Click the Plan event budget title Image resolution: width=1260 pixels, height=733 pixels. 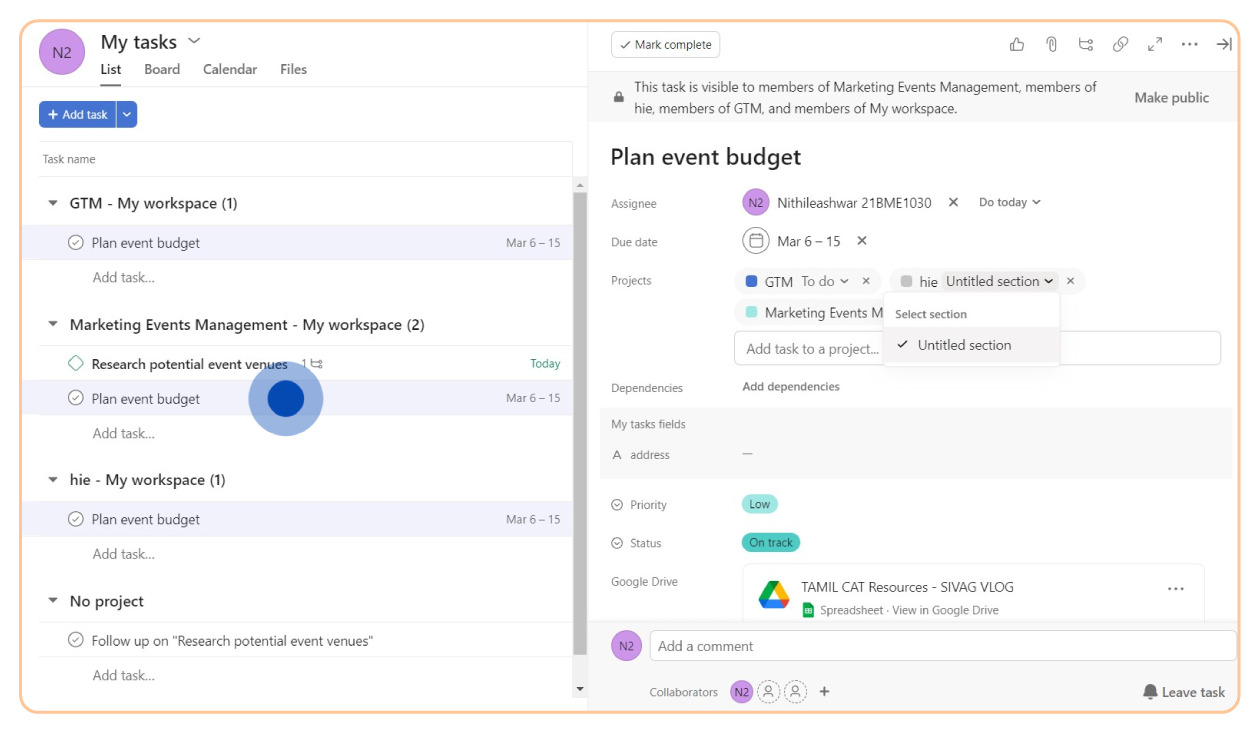pyautogui.click(x=706, y=157)
